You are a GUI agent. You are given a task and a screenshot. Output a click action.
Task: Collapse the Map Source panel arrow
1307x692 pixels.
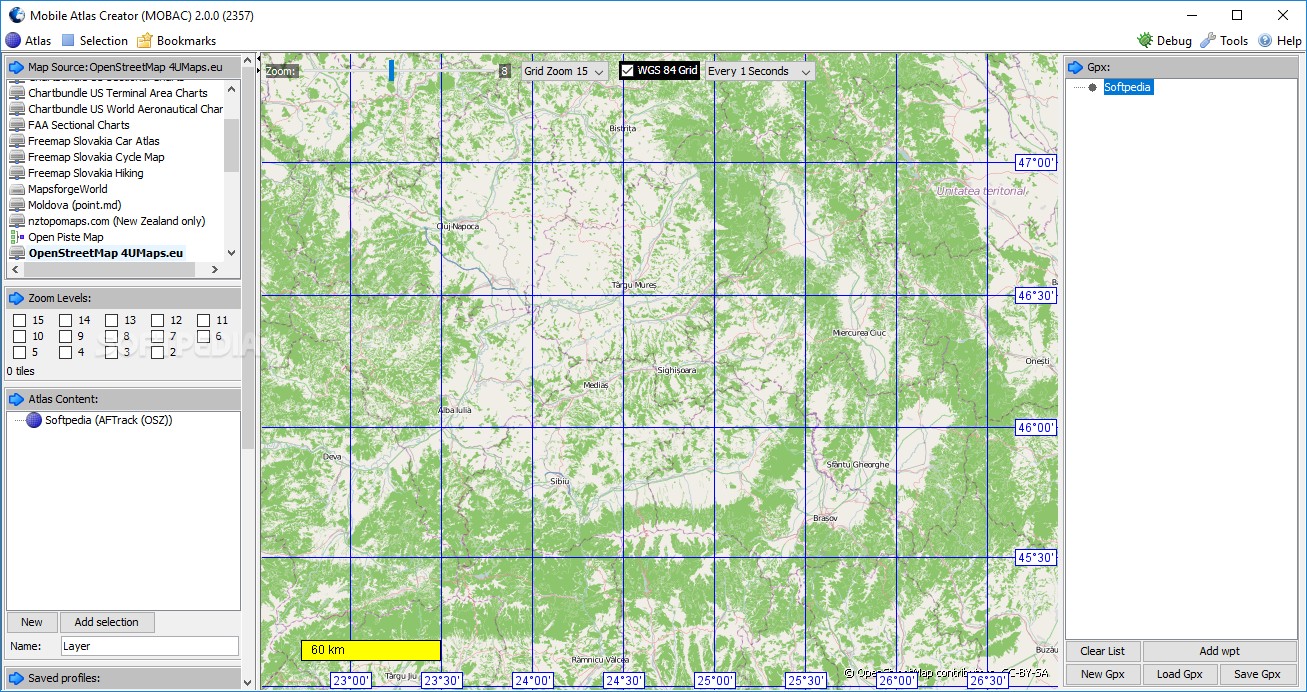[16, 67]
